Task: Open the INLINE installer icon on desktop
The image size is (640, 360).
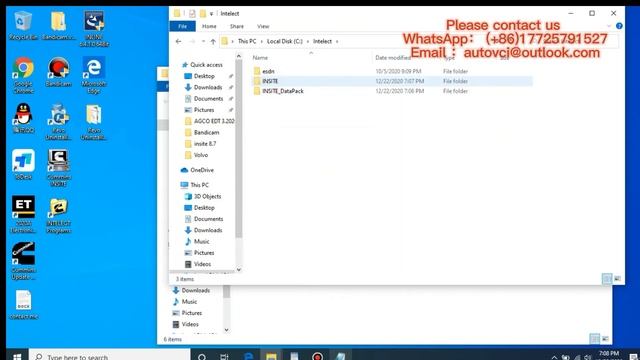Action: (x=93, y=29)
